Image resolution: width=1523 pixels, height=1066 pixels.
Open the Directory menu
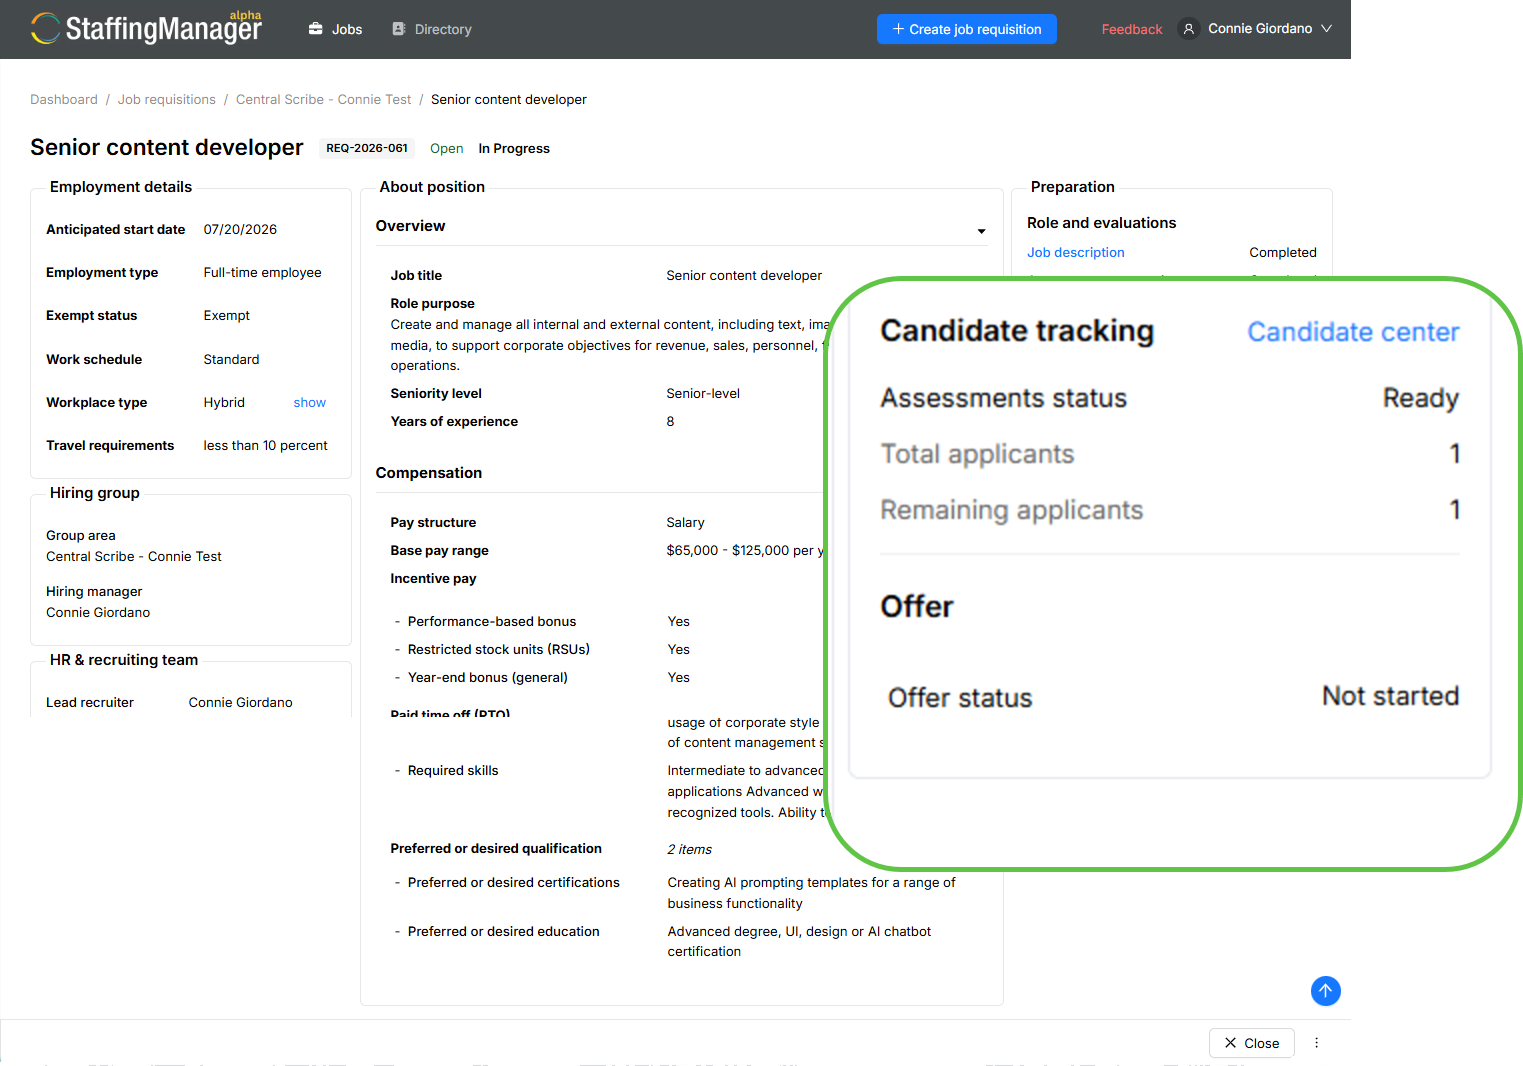432,29
